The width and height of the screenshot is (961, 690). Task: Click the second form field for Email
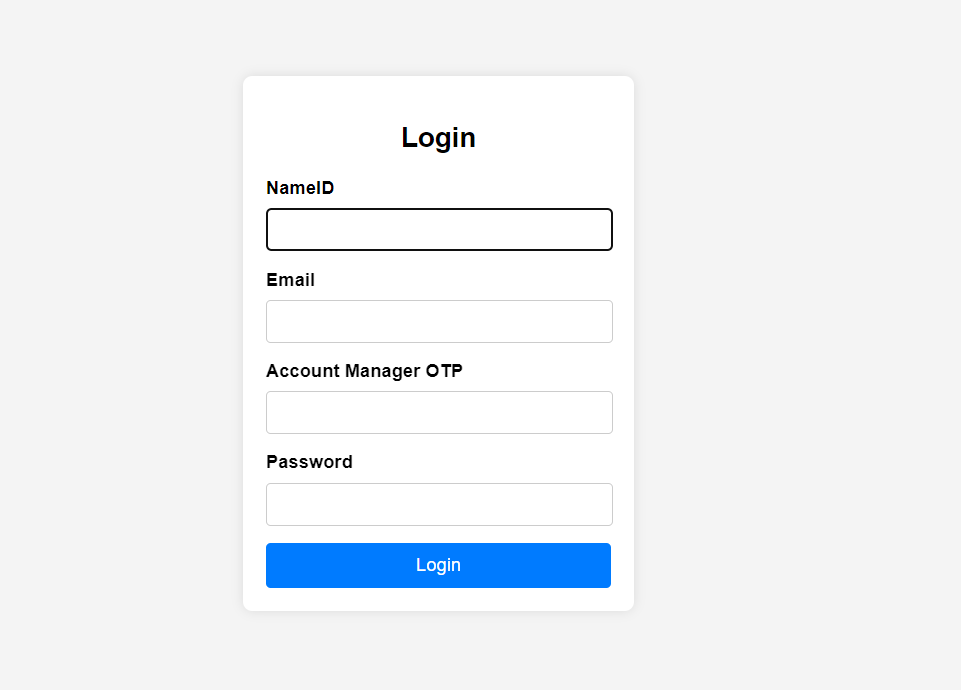(439, 321)
